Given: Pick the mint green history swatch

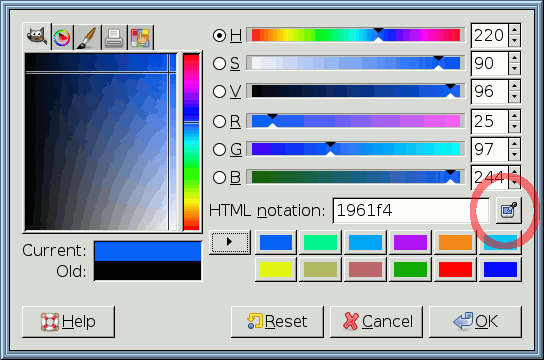Looking at the screenshot, I should pyautogui.click(x=321, y=242).
